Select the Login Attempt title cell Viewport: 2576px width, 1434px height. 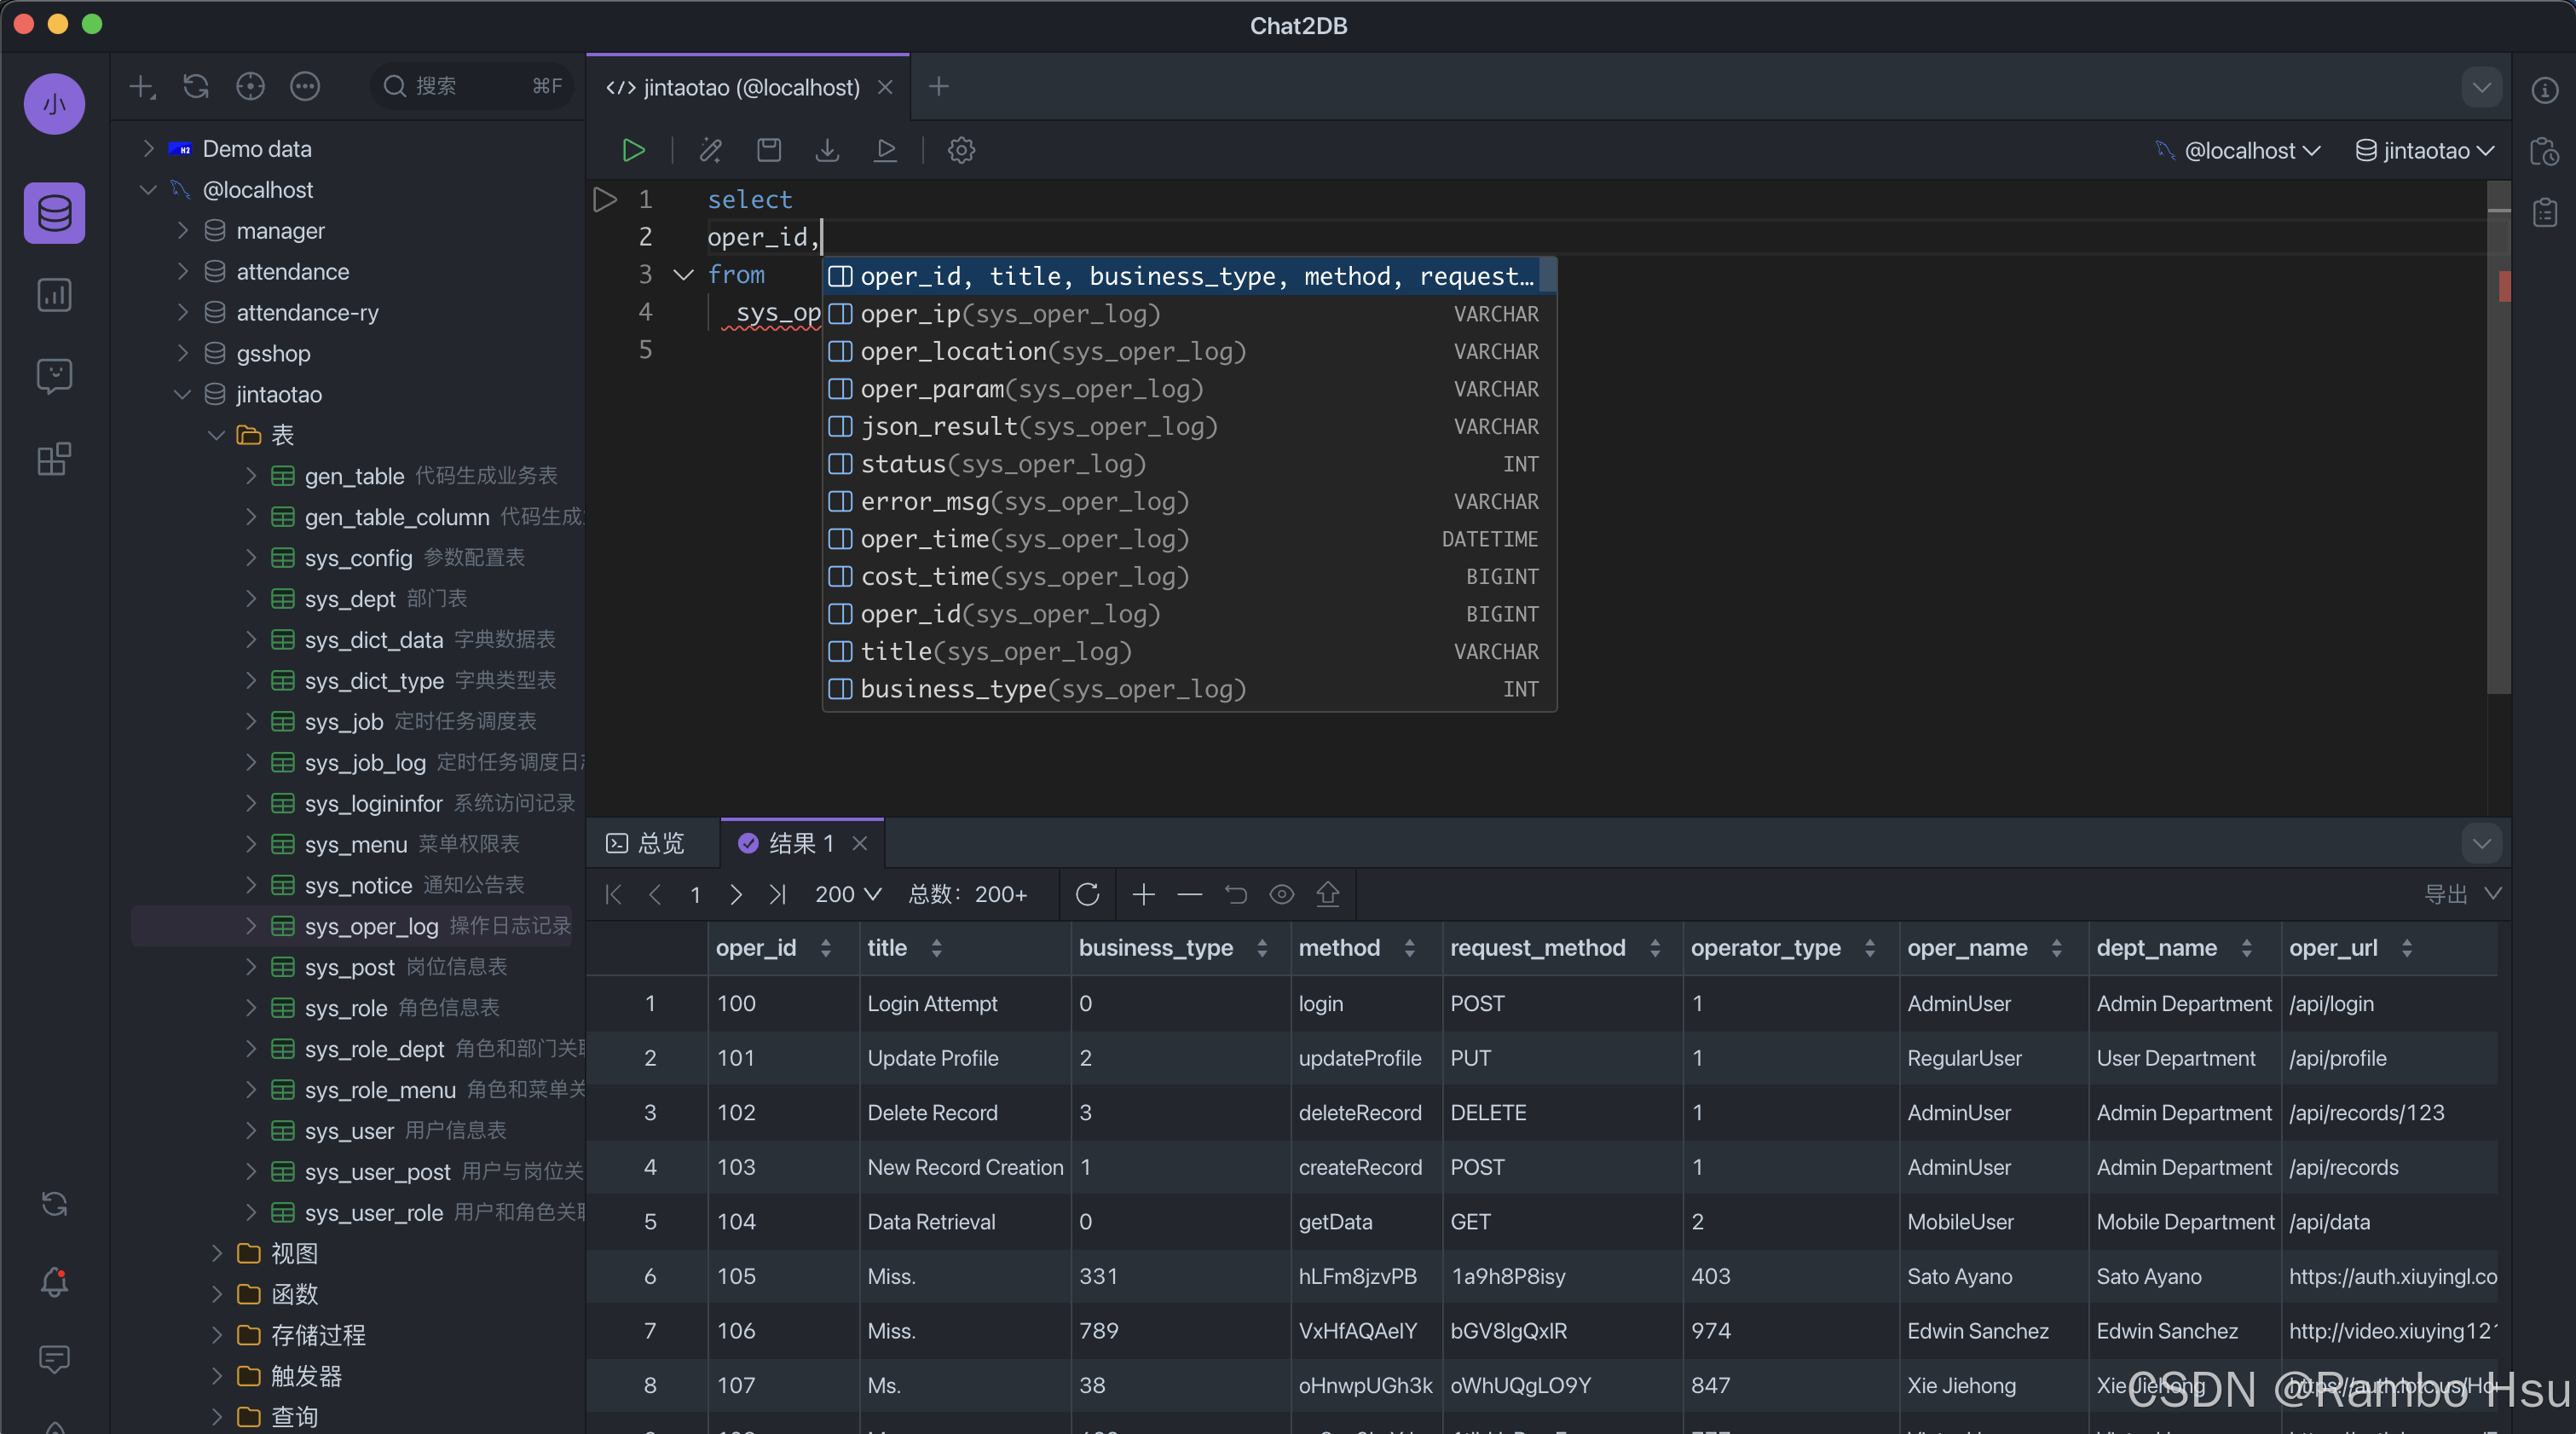pos(964,1003)
